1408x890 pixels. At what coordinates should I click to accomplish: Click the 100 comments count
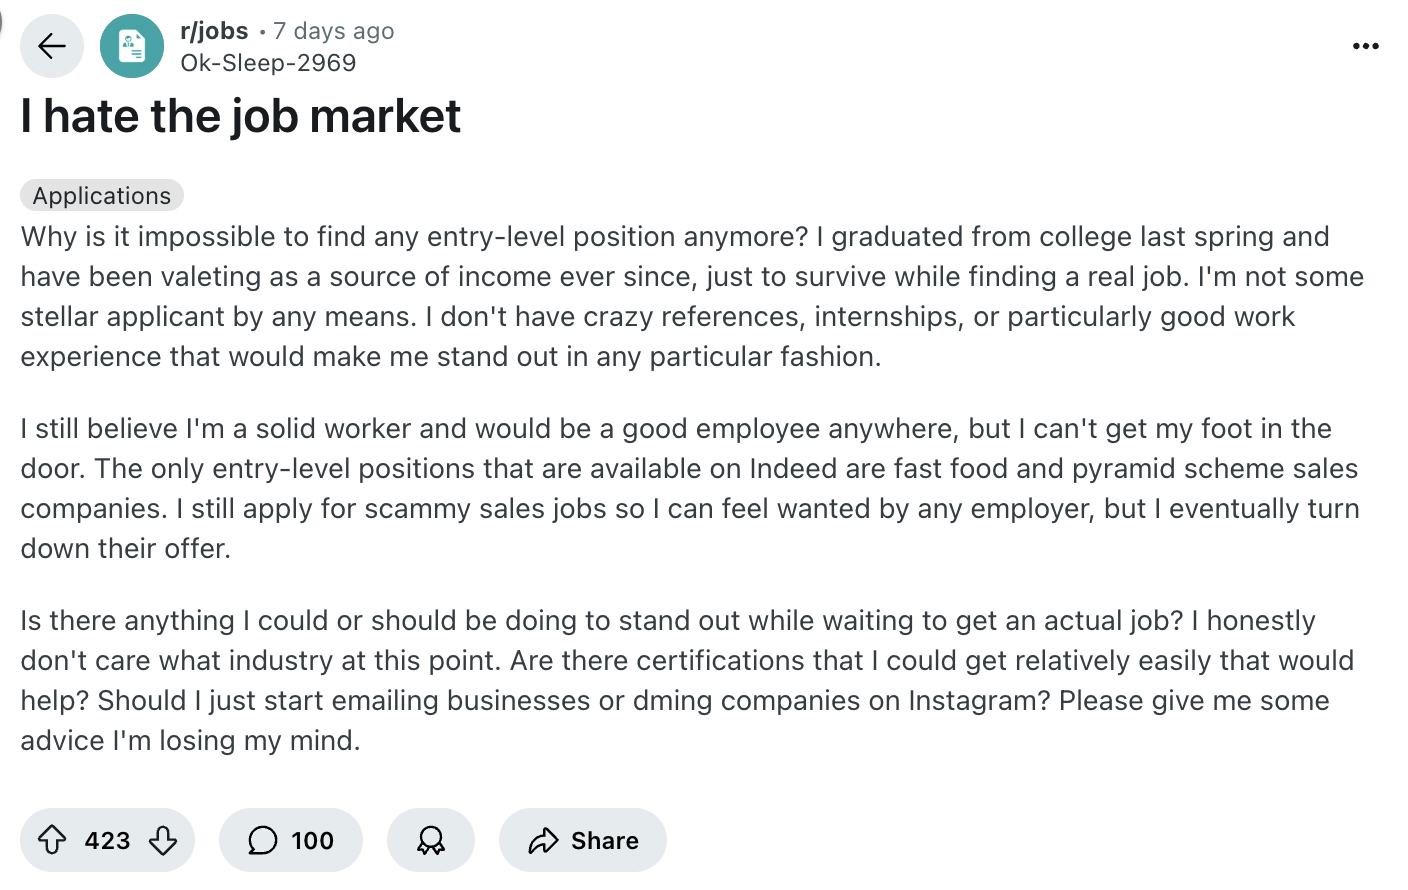coord(313,840)
